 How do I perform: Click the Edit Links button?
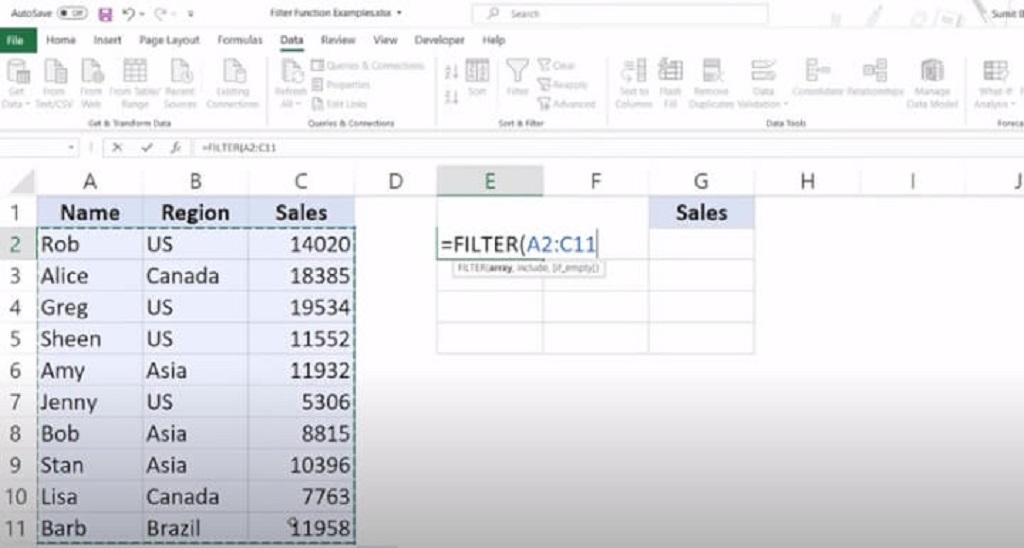click(340, 103)
